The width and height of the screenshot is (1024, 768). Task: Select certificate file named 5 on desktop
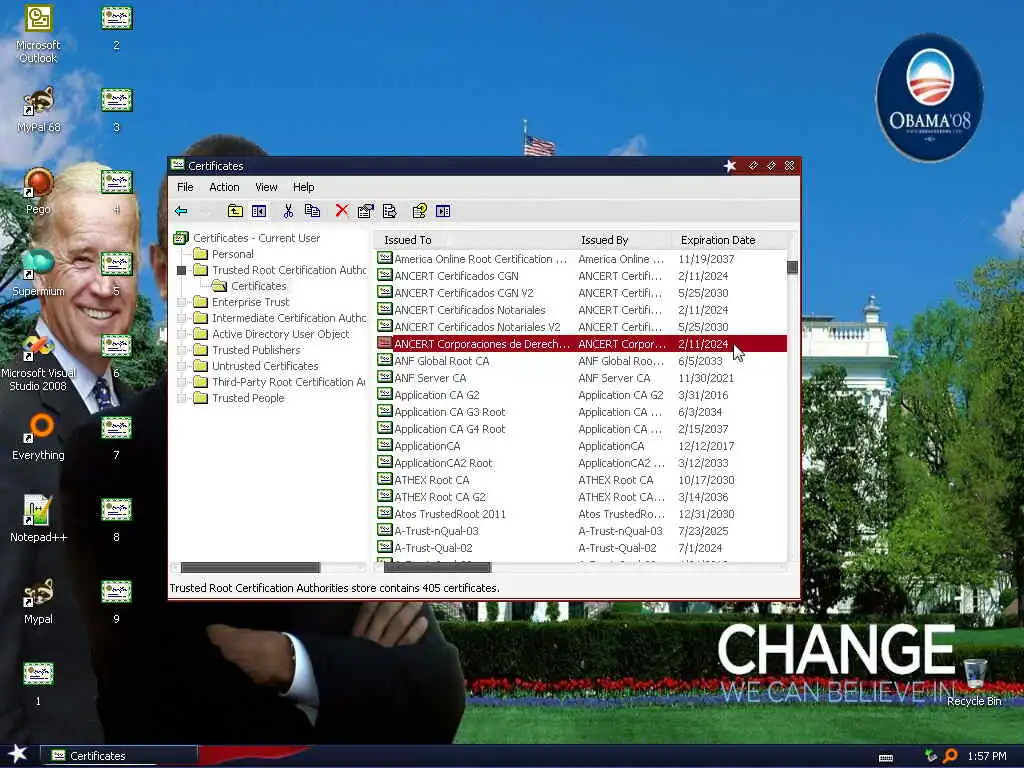[x=116, y=274]
